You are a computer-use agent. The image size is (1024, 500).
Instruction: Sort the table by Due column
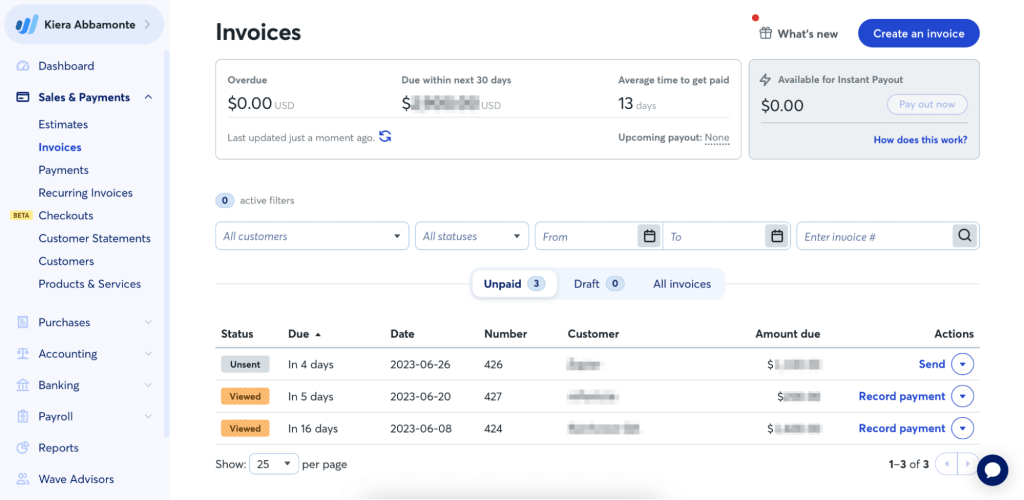click(x=304, y=334)
